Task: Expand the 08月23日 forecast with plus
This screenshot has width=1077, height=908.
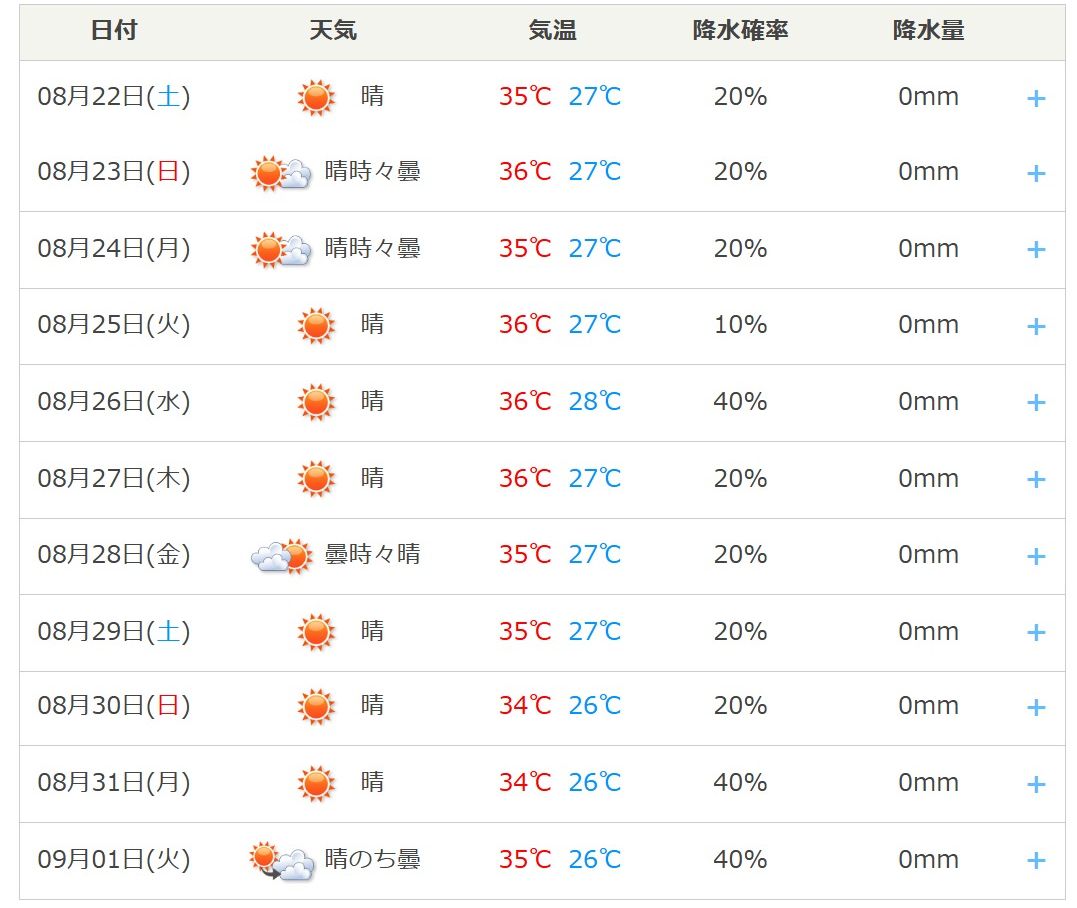Action: click(x=1036, y=173)
